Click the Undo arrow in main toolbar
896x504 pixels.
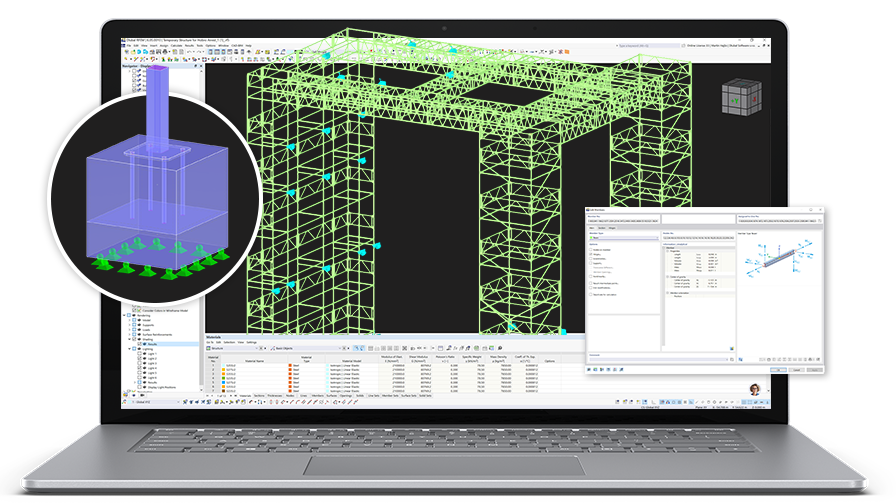(189, 51)
